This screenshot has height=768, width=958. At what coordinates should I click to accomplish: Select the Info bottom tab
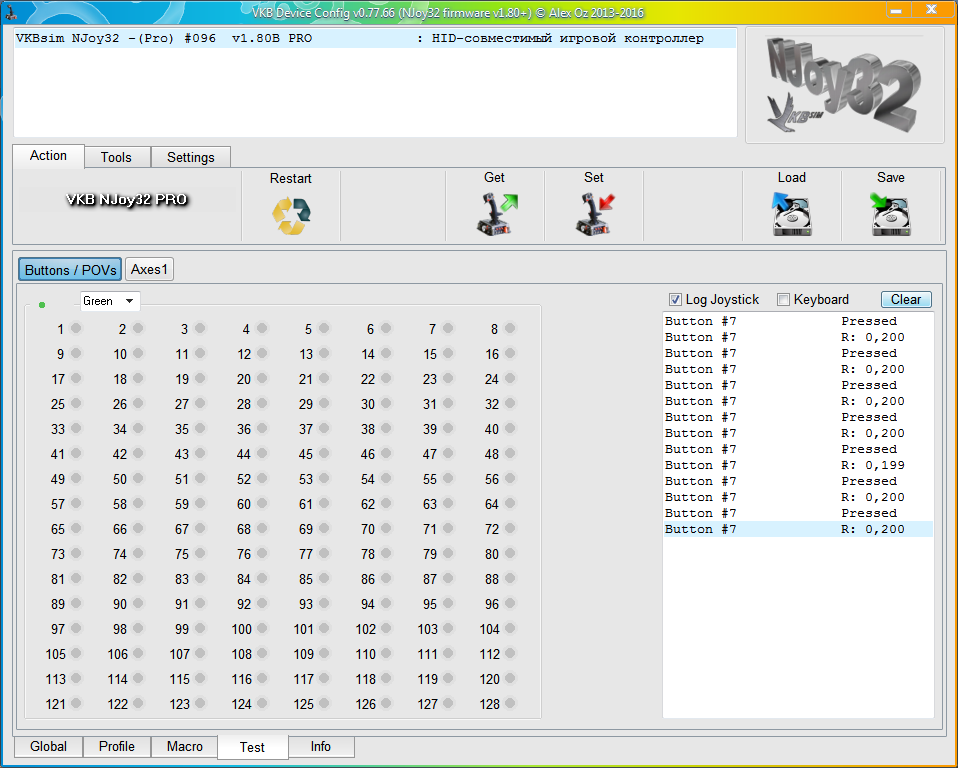tap(320, 747)
